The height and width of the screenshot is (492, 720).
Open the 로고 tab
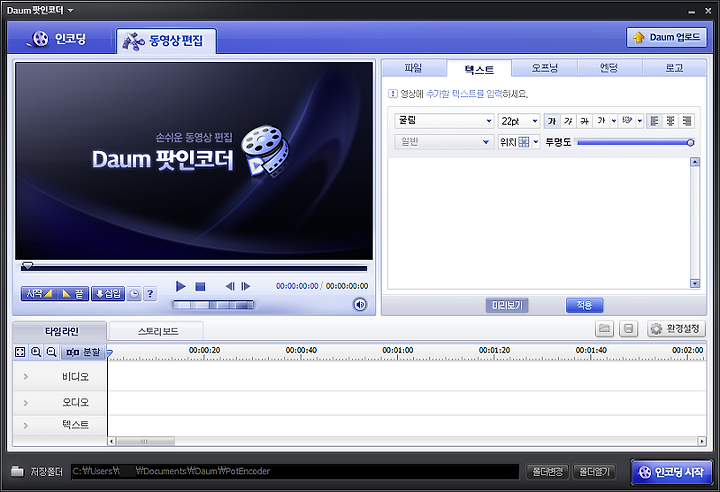[x=674, y=68]
